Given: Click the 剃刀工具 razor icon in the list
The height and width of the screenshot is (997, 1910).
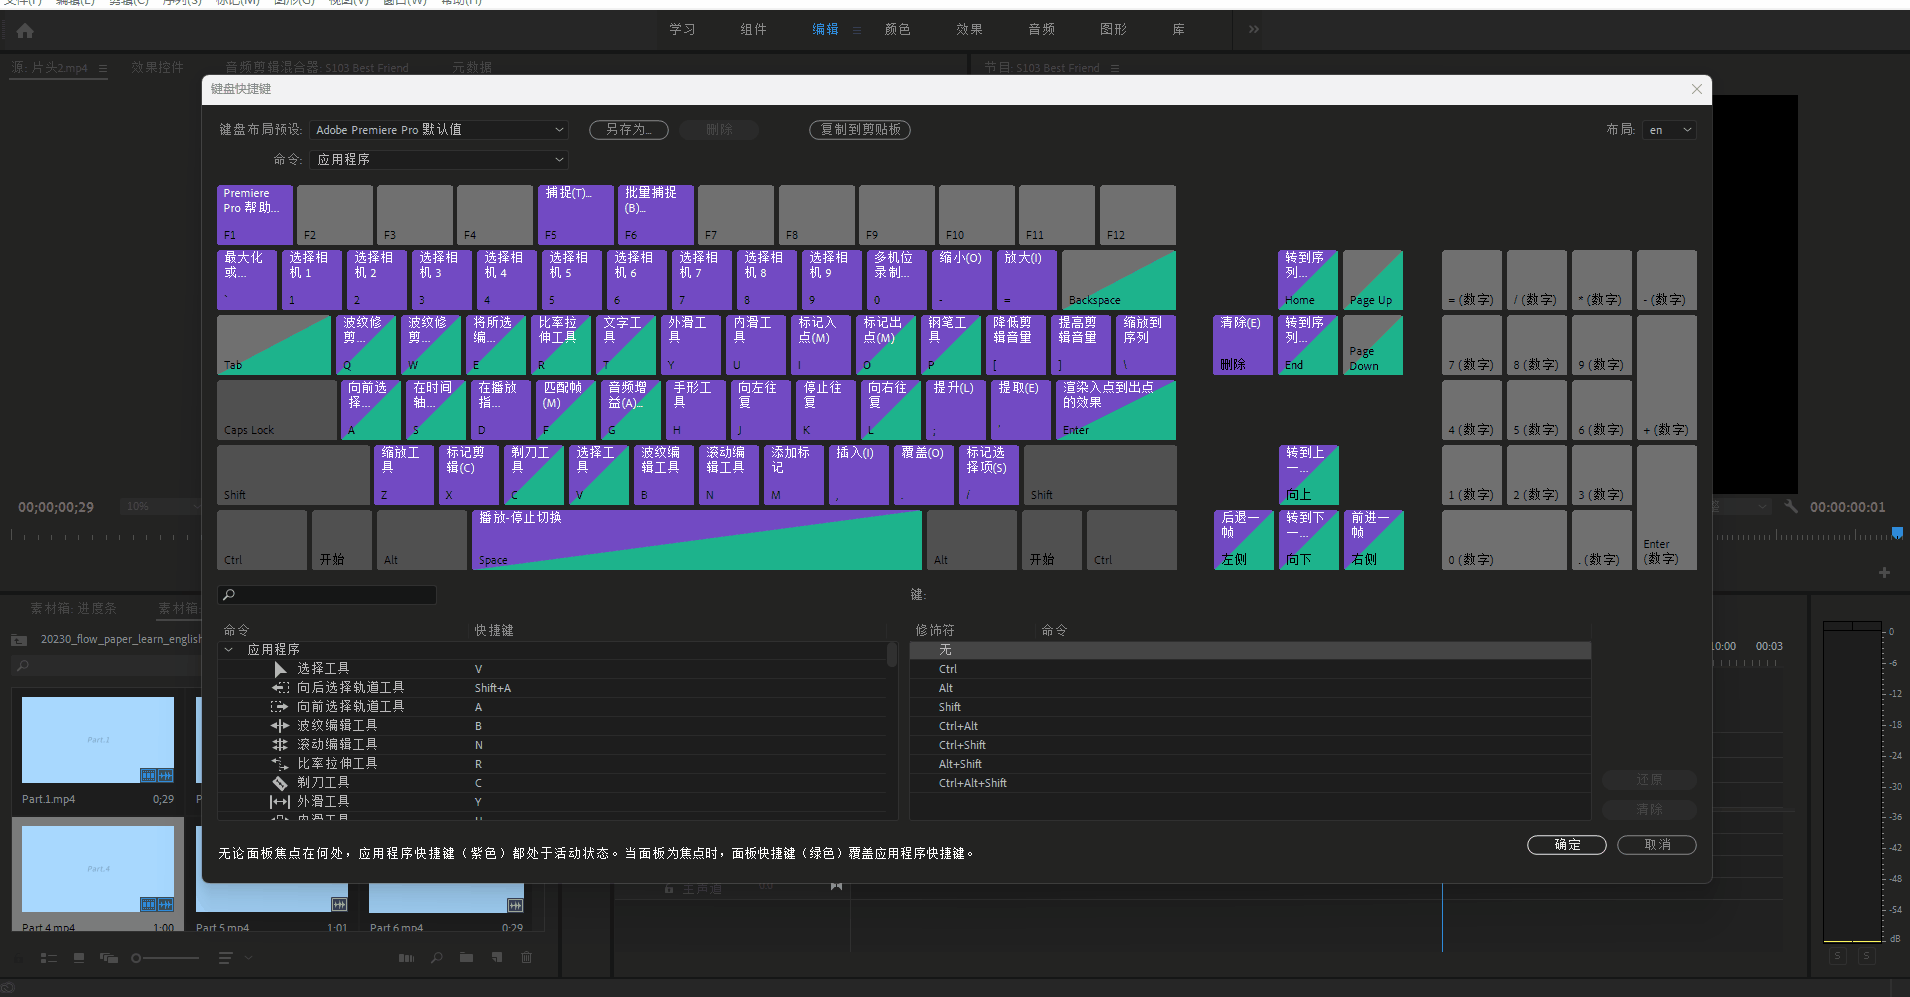Looking at the screenshot, I should click(280, 783).
